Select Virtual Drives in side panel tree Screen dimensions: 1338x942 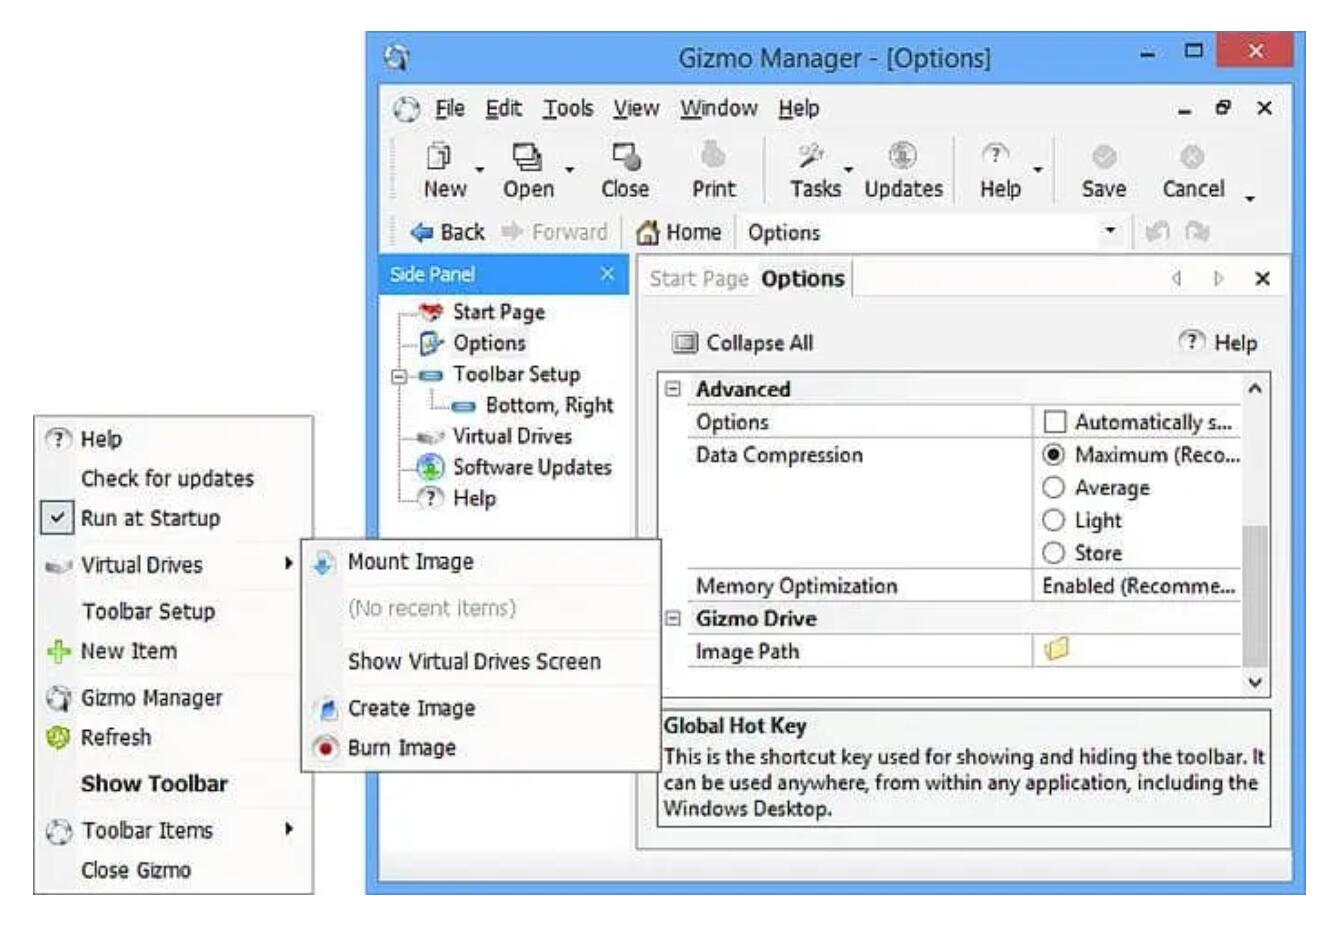[x=512, y=436]
